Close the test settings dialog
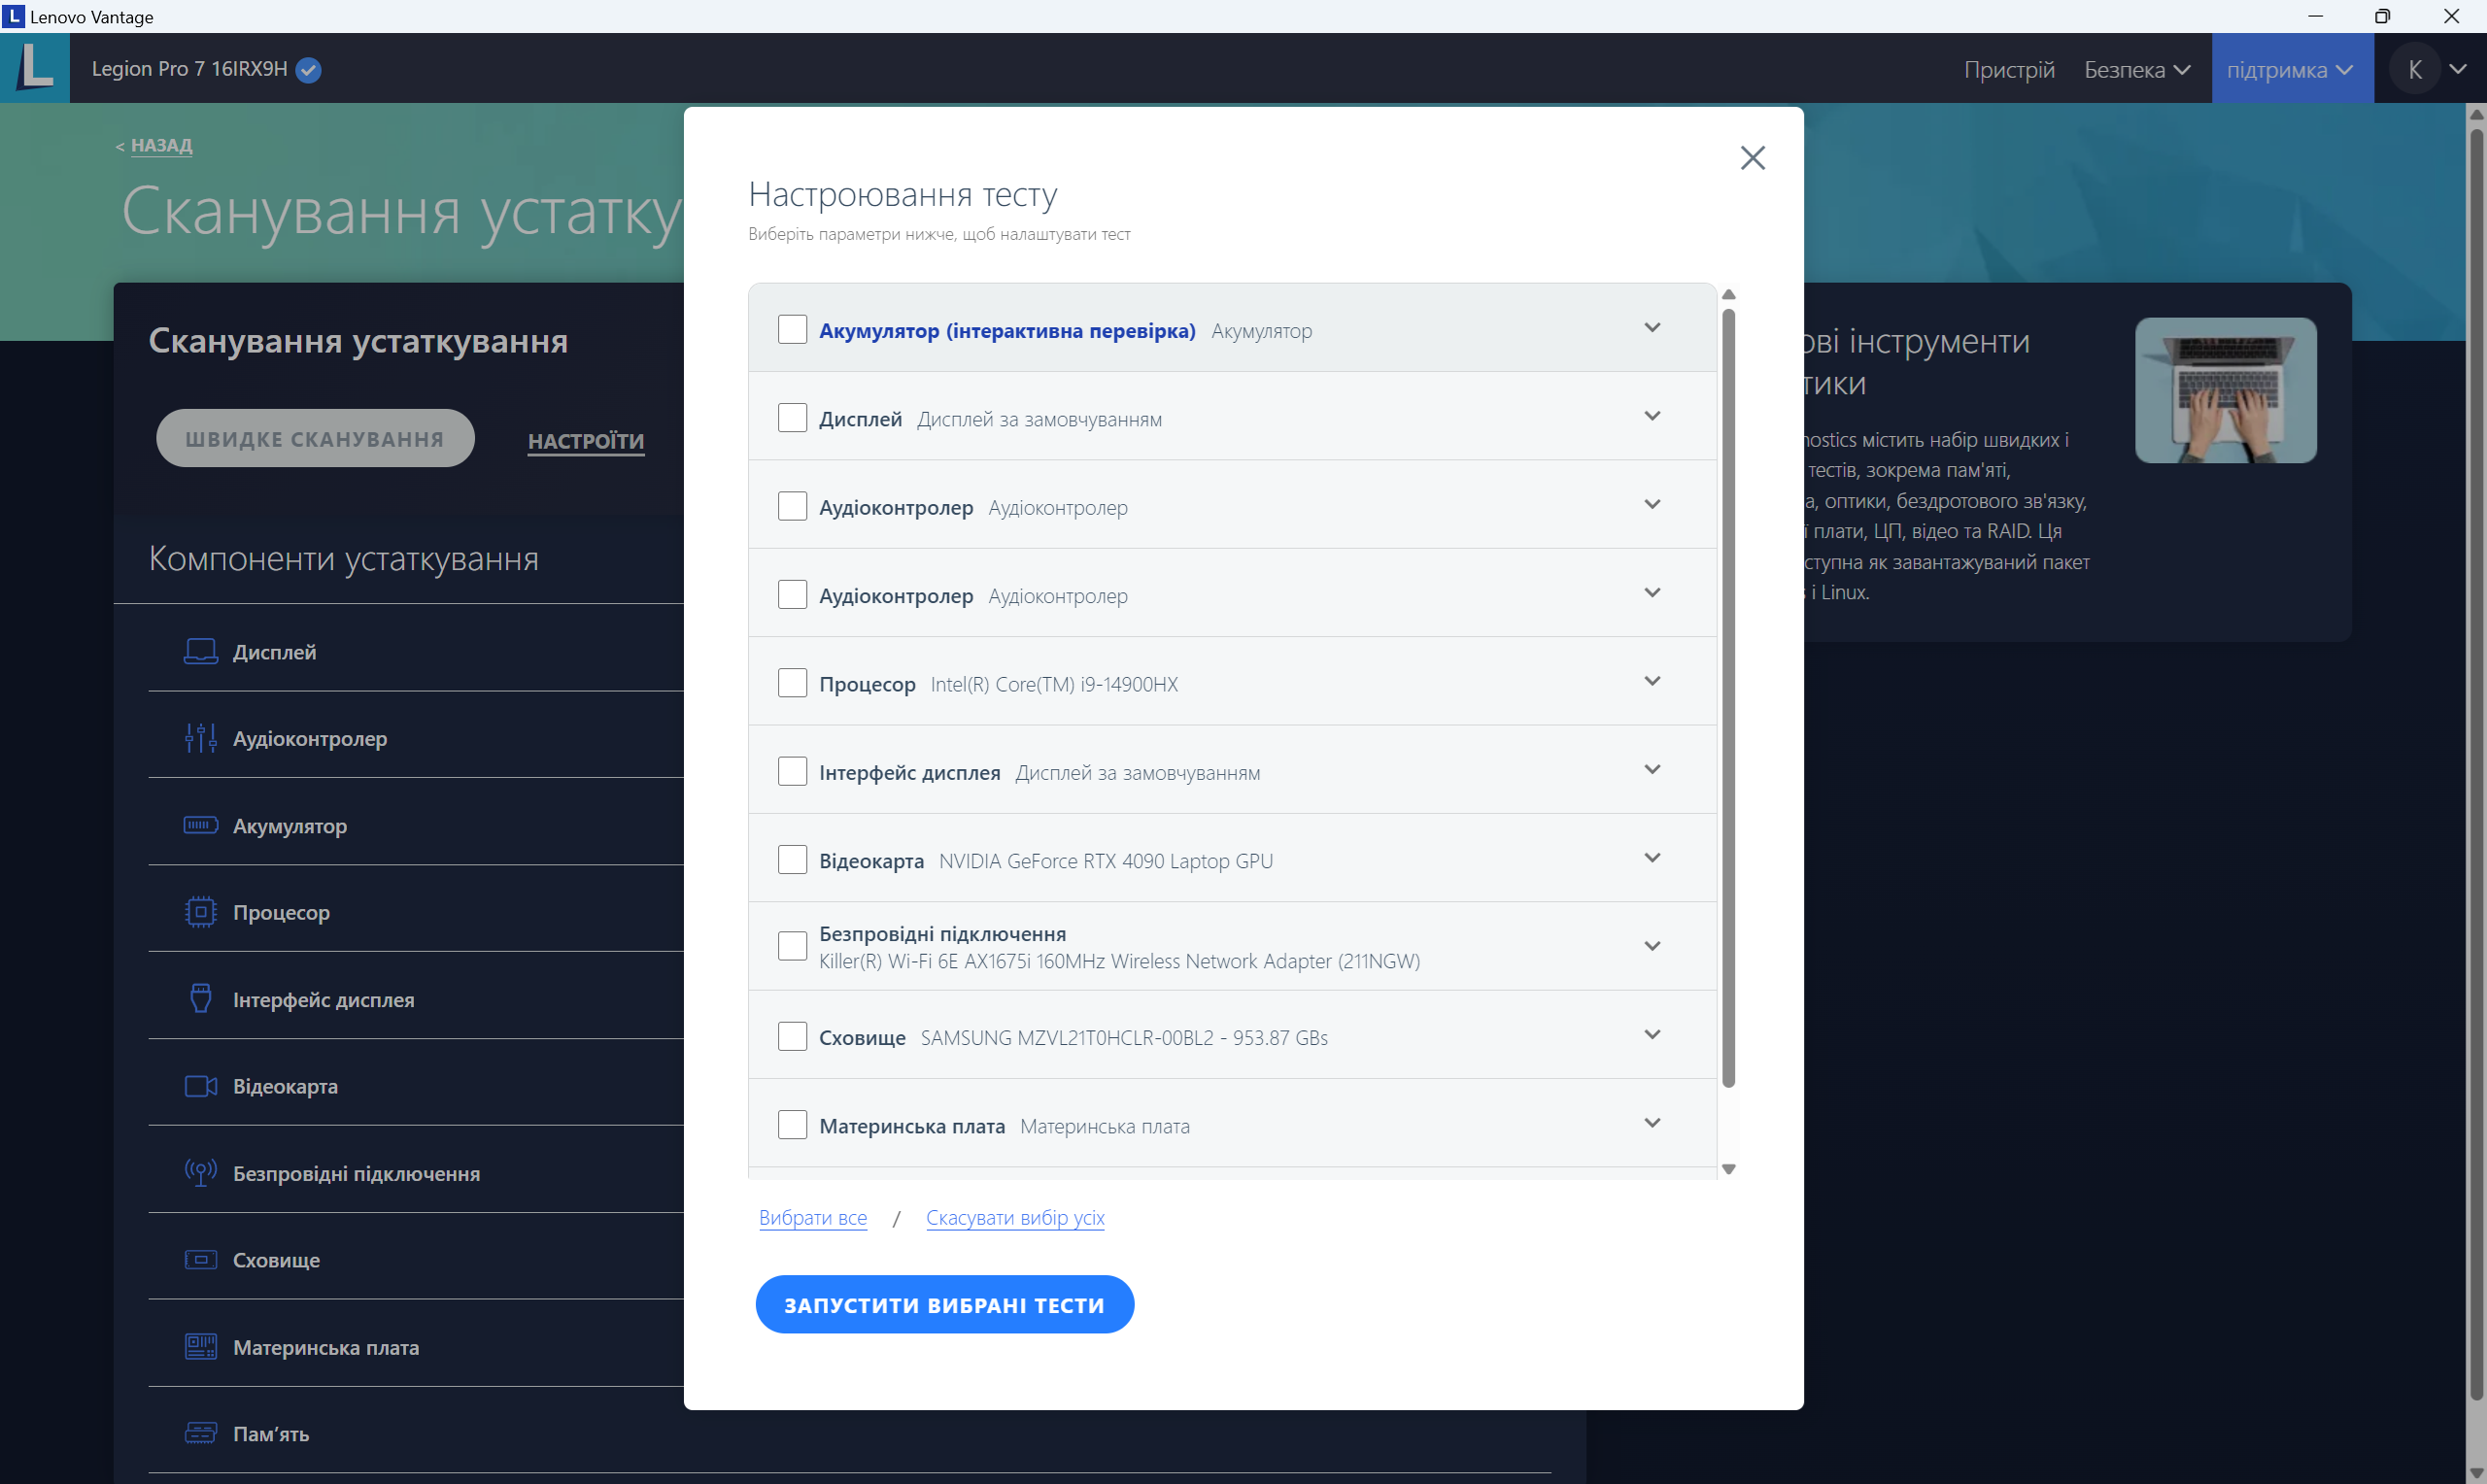 [1752, 158]
